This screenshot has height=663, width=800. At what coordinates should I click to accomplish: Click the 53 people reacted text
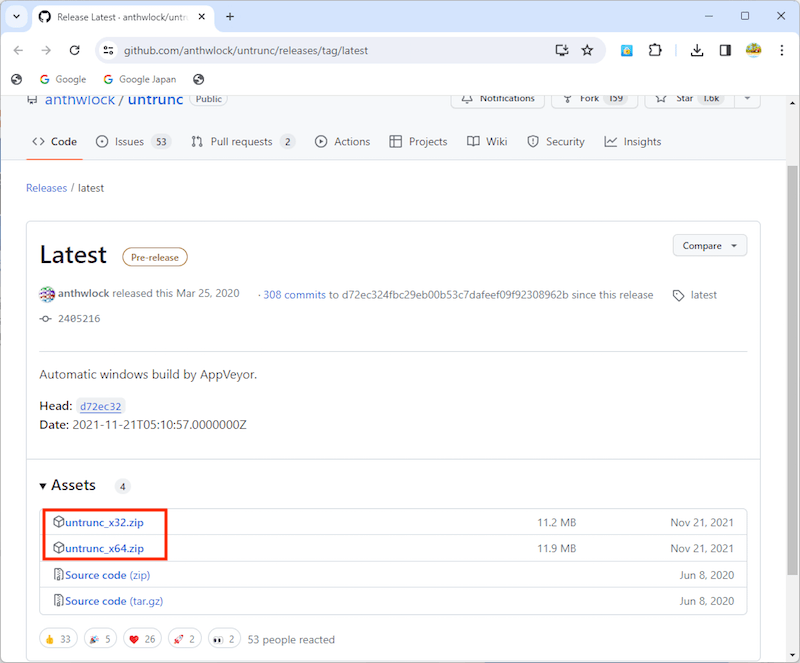click(291, 640)
